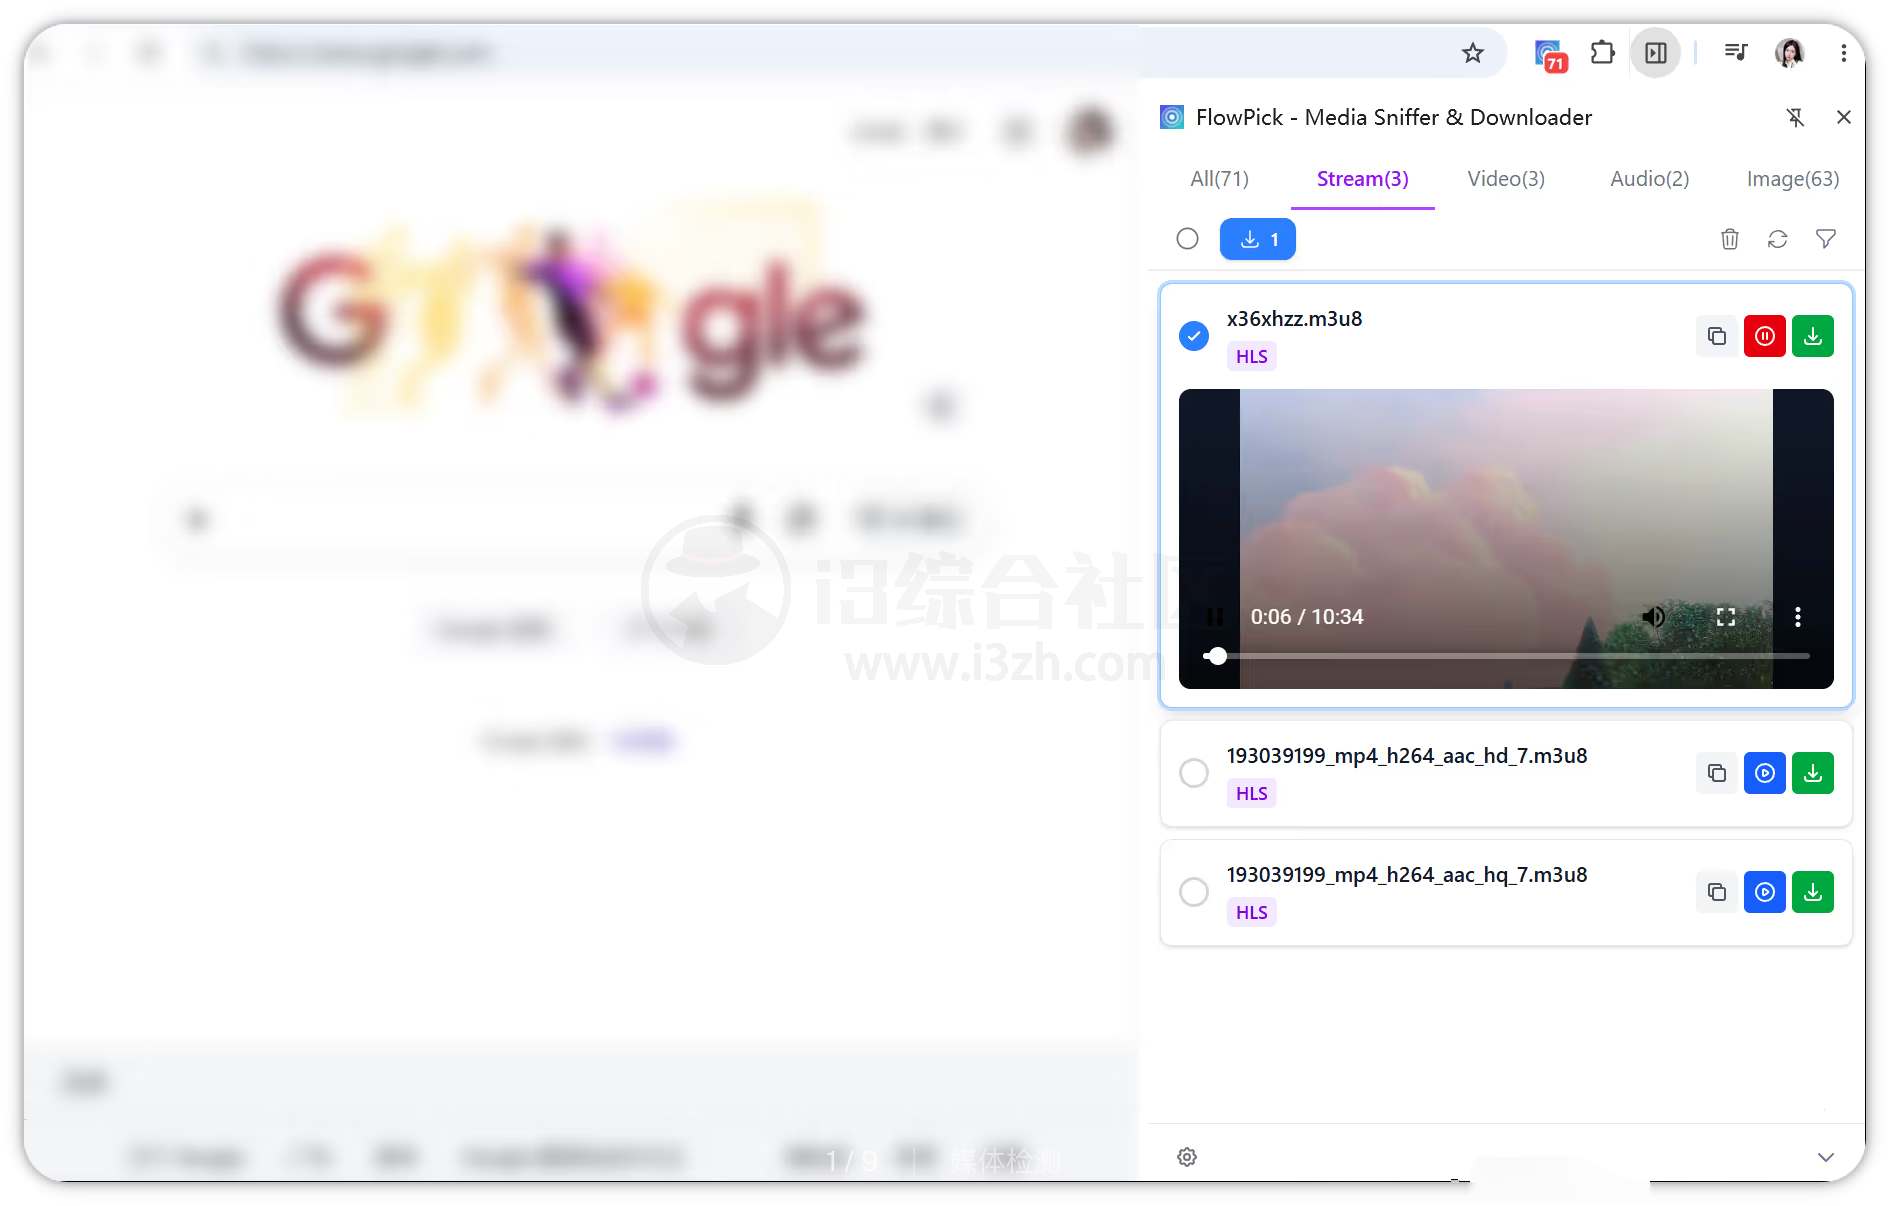Viewport: 1890px width, 1206px height.
Task: Download x36xhzz.m3u8 with the green button
Action: [1813, 336]
